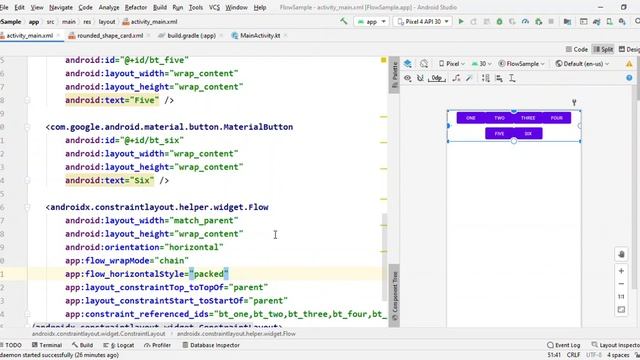
Task: Click the Pack icon in design toolbar
Action: 485,78
